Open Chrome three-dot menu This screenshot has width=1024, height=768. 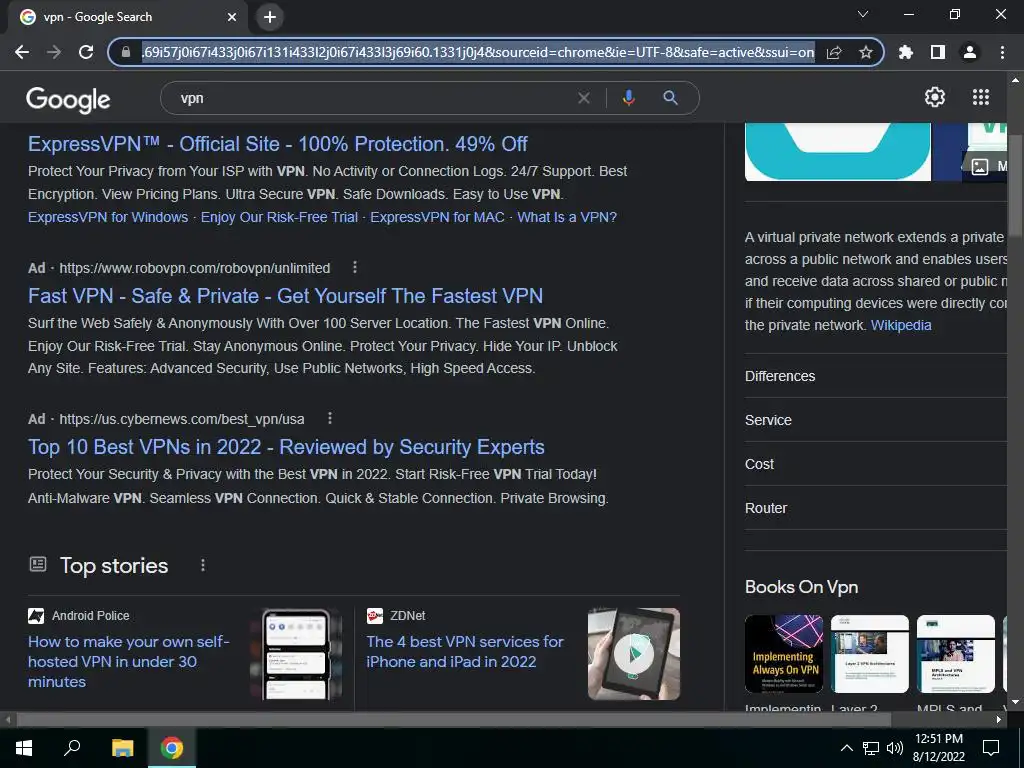(x=1002, y=52)
